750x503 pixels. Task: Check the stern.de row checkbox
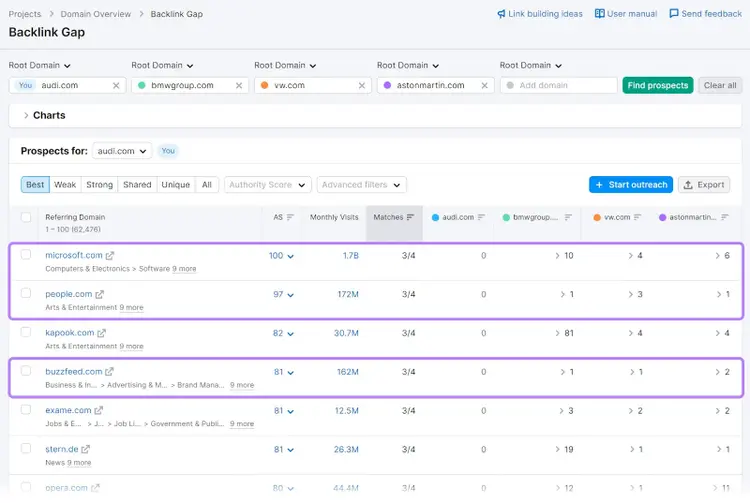(x=26, y=448)
